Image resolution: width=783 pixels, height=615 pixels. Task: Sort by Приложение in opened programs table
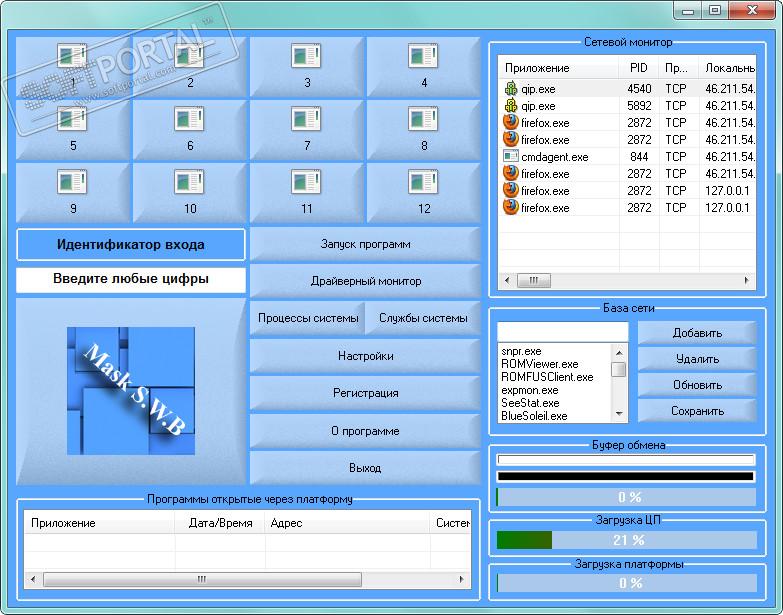tap(100, 523)
